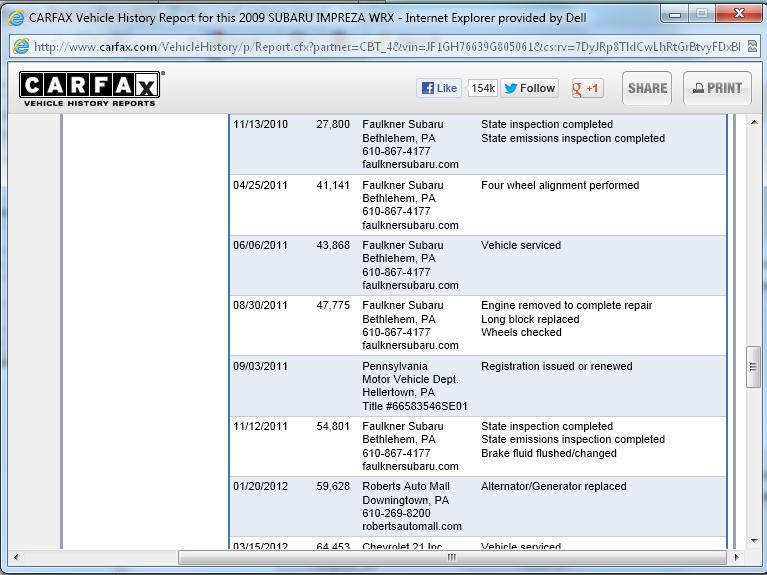Click the vertical scrollbar up arrow

coord(754,122)
